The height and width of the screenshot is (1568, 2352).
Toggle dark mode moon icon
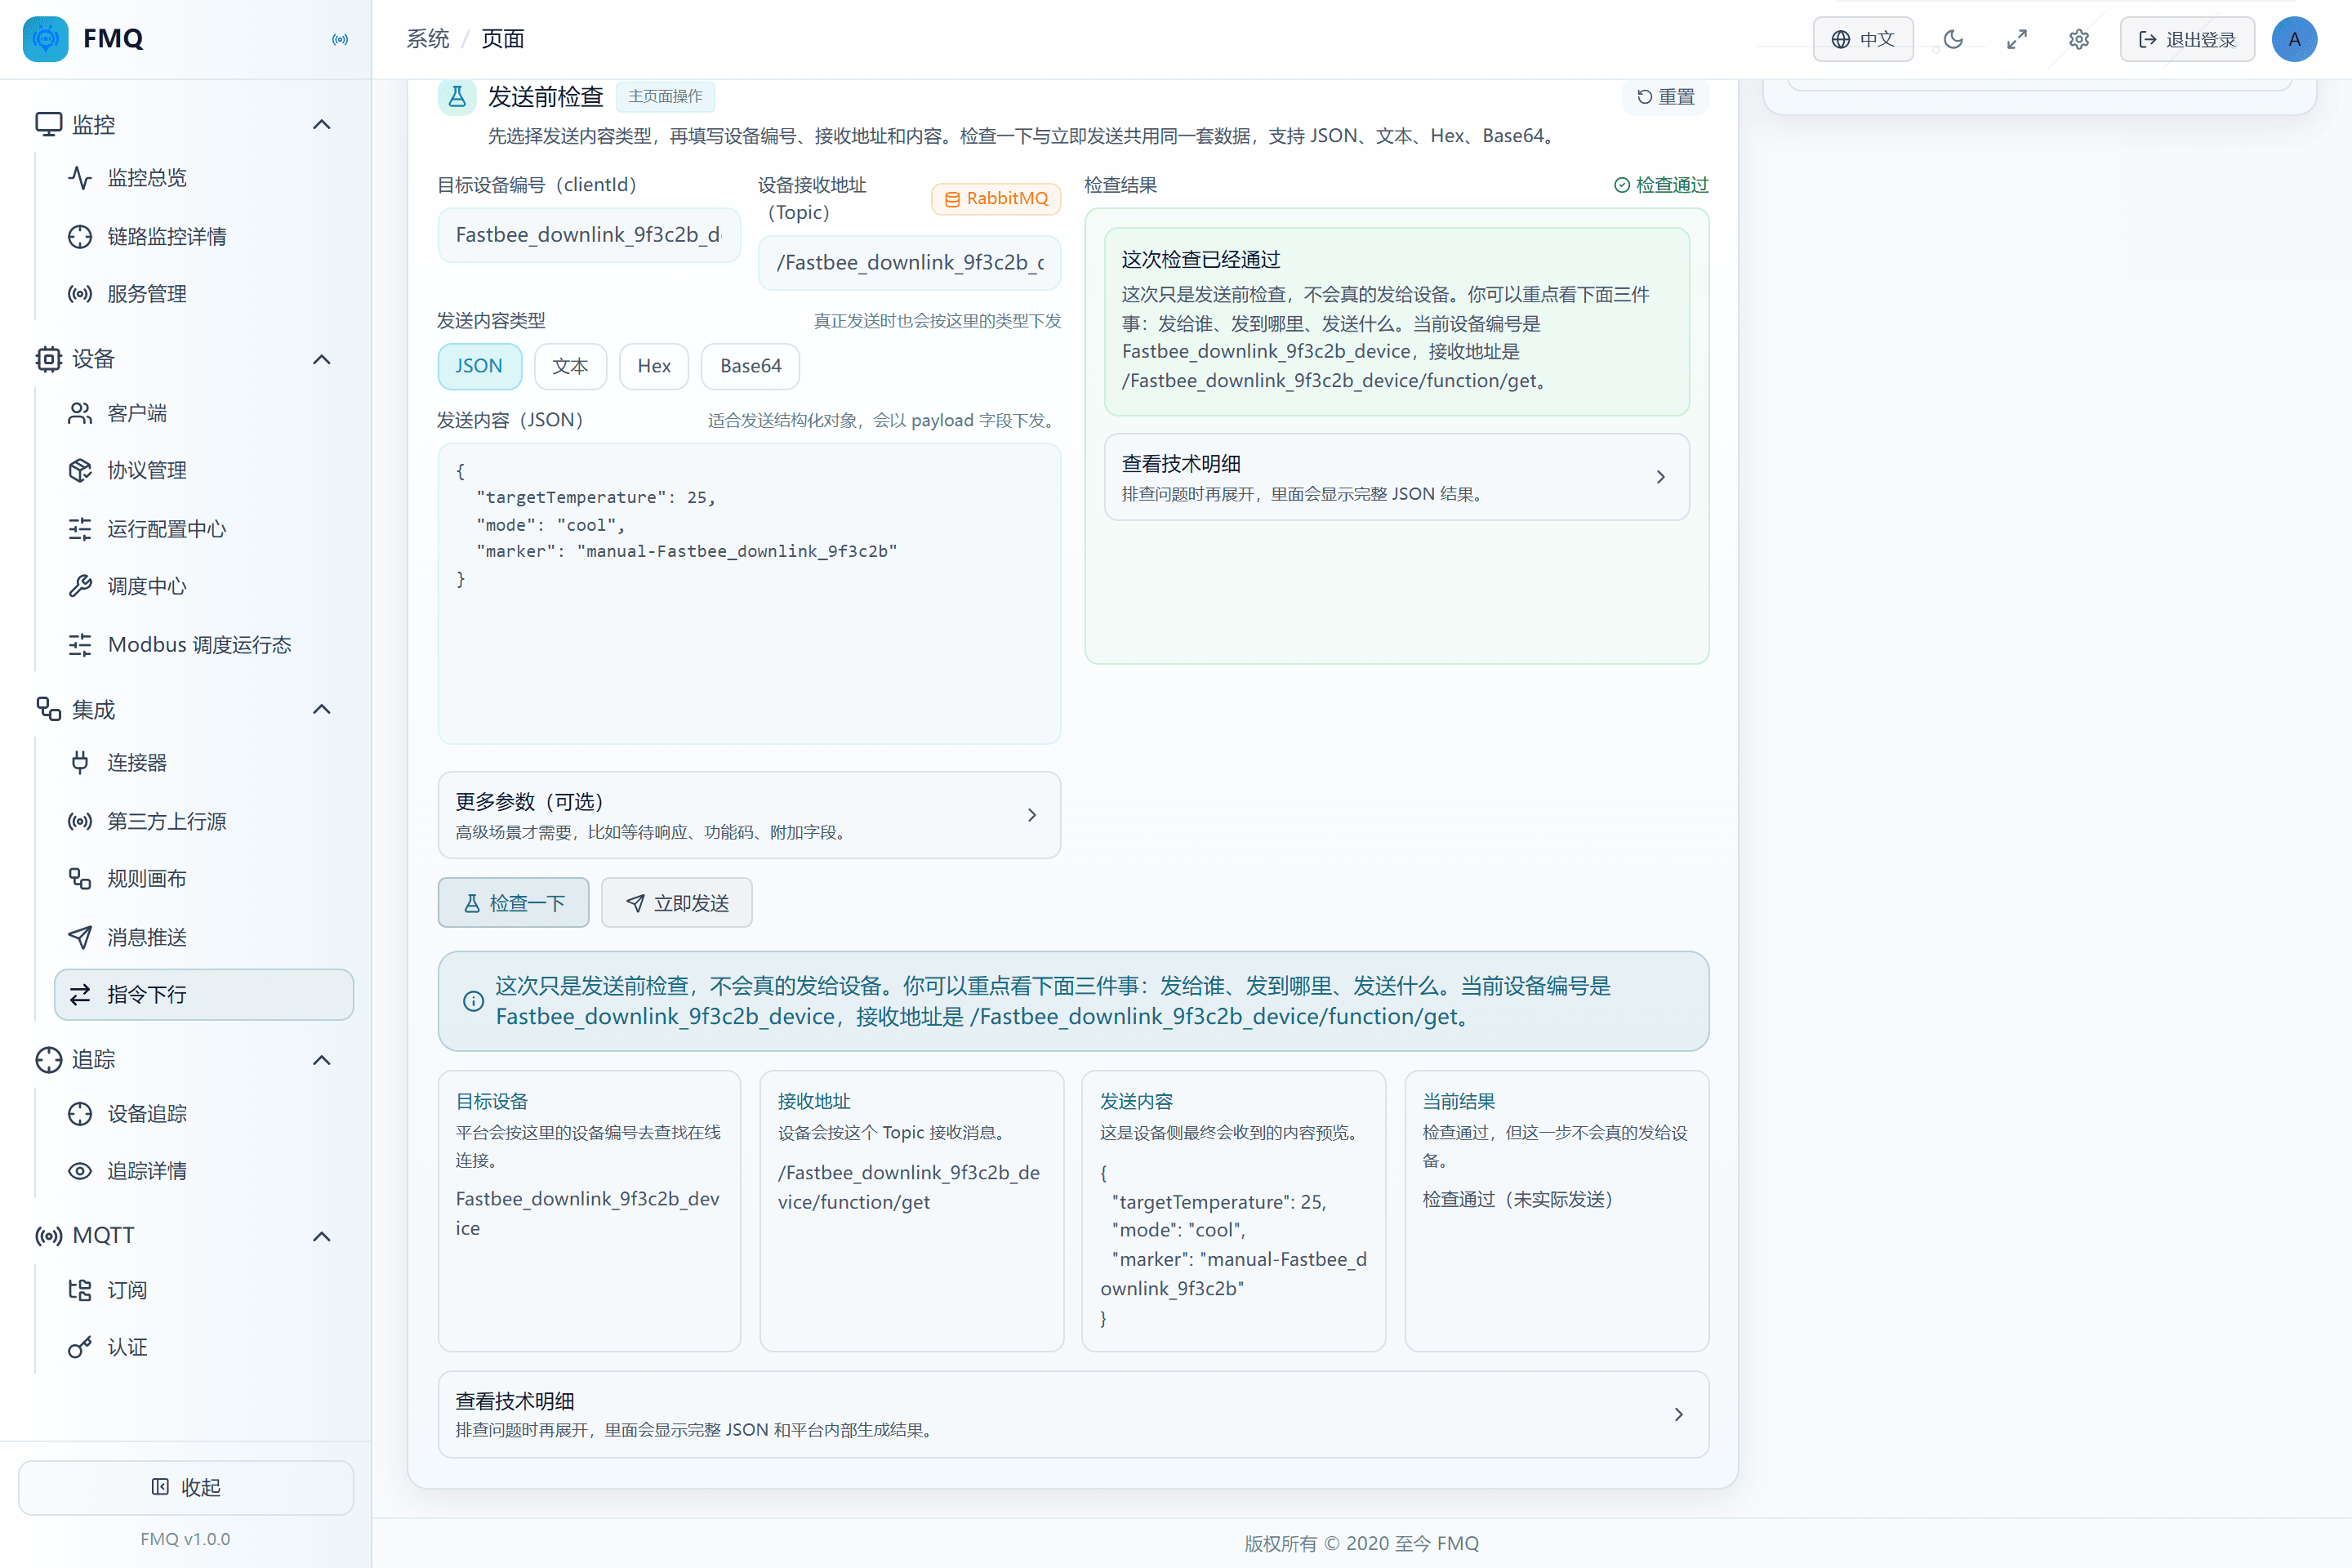[x=1953, y=39]
